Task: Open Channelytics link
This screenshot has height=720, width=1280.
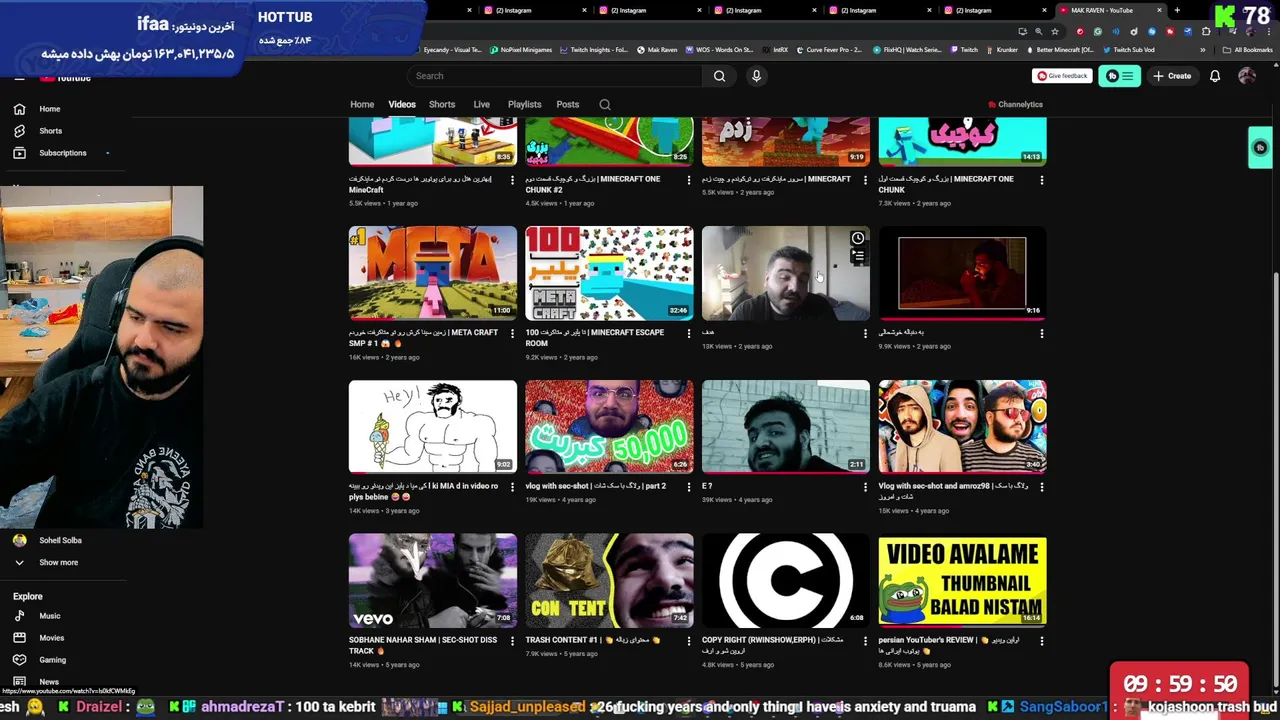Action: (x=1015, y=104)
